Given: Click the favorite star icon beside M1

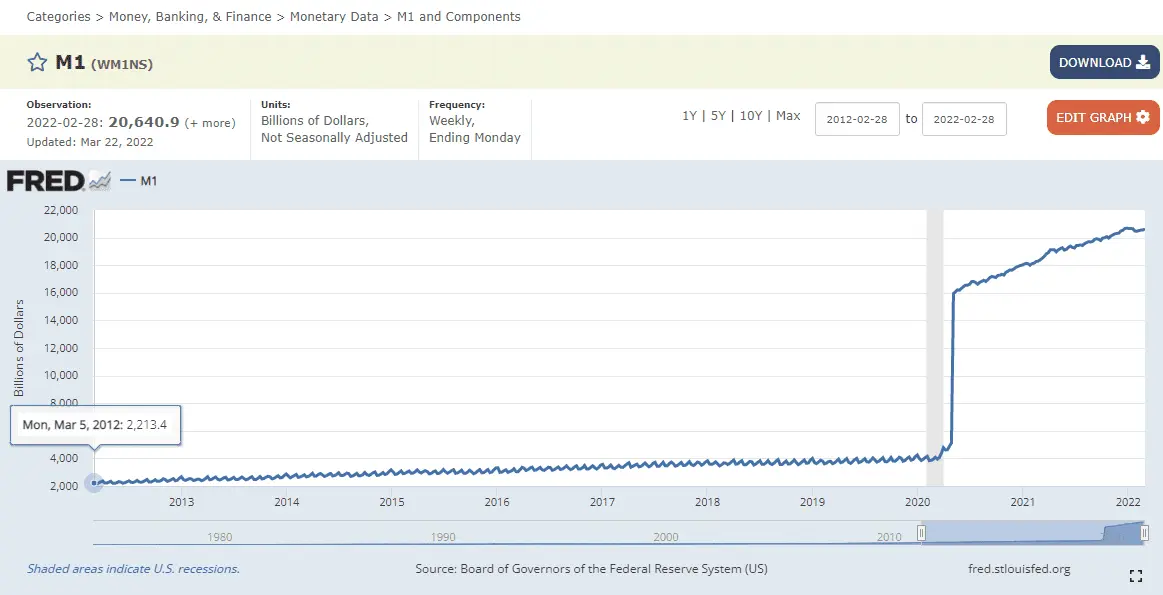Looking at the screenshot, I should [x=37, y=63].
